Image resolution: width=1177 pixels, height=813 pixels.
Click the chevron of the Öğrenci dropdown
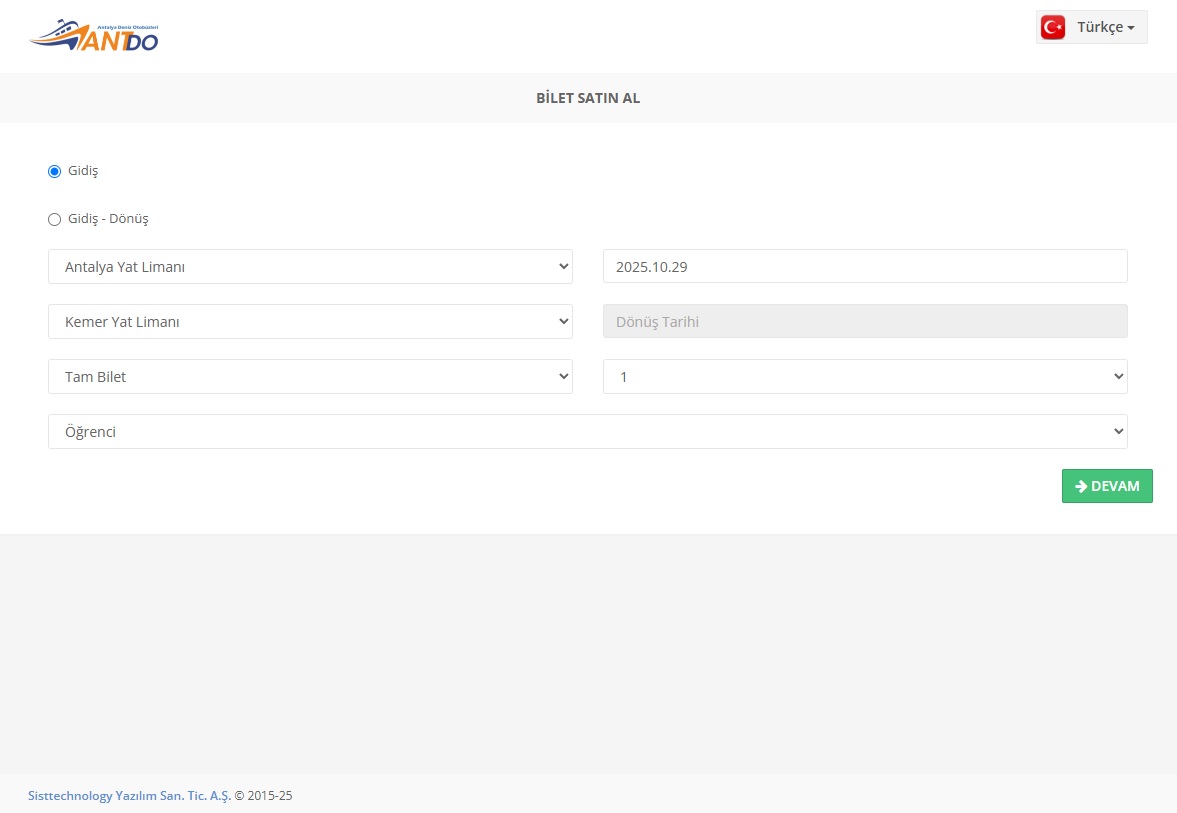click(x=1117, y=432)
